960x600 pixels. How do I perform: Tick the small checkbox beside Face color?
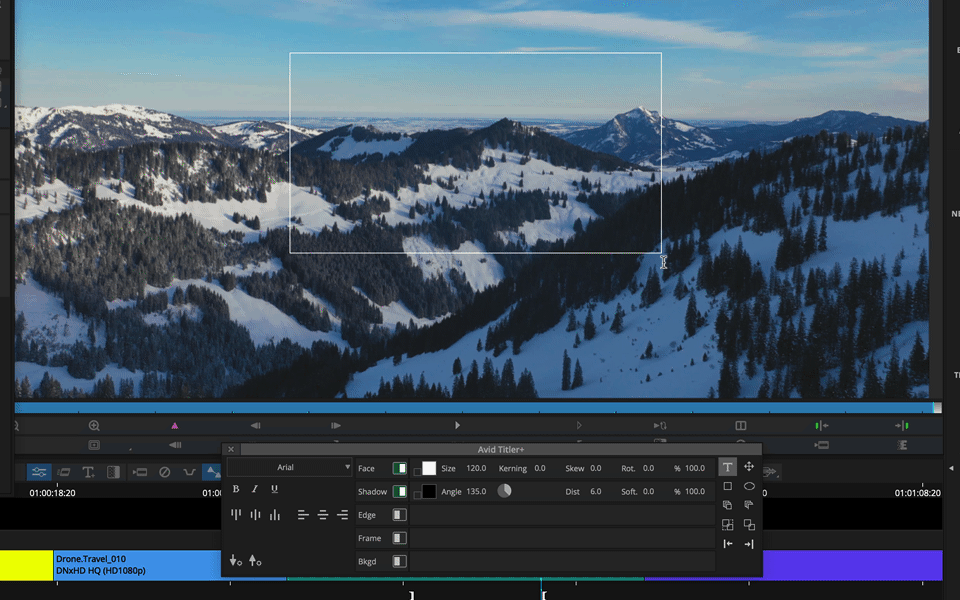[x=417, y=471]
